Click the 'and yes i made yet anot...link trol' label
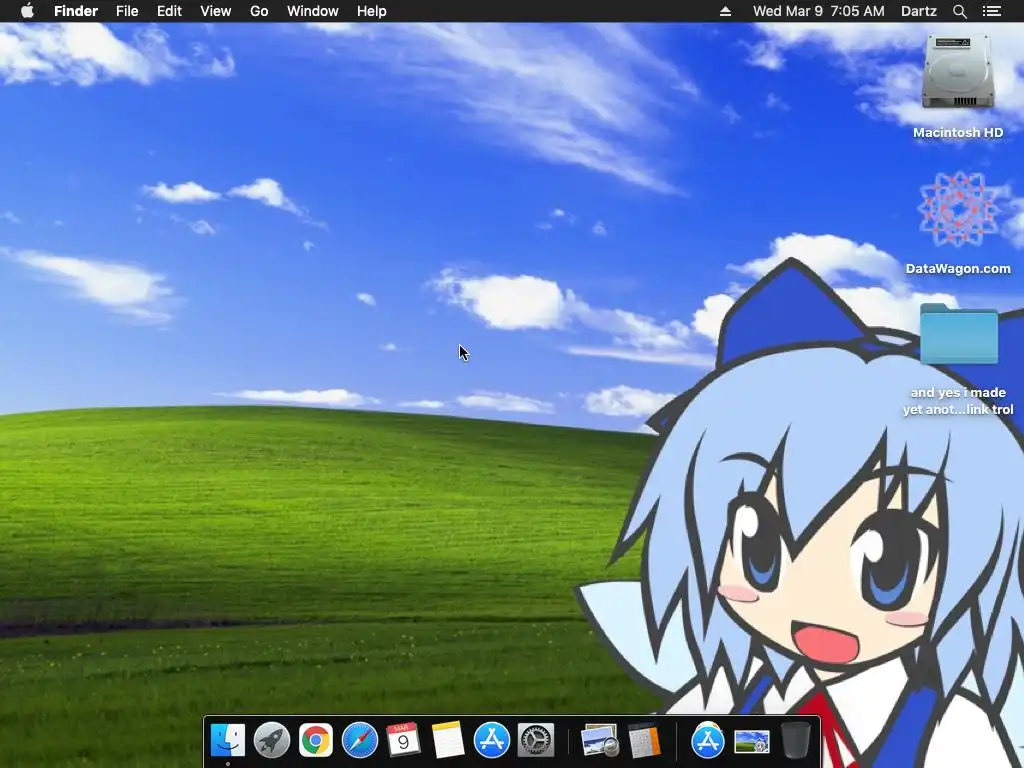 [958, 401]
